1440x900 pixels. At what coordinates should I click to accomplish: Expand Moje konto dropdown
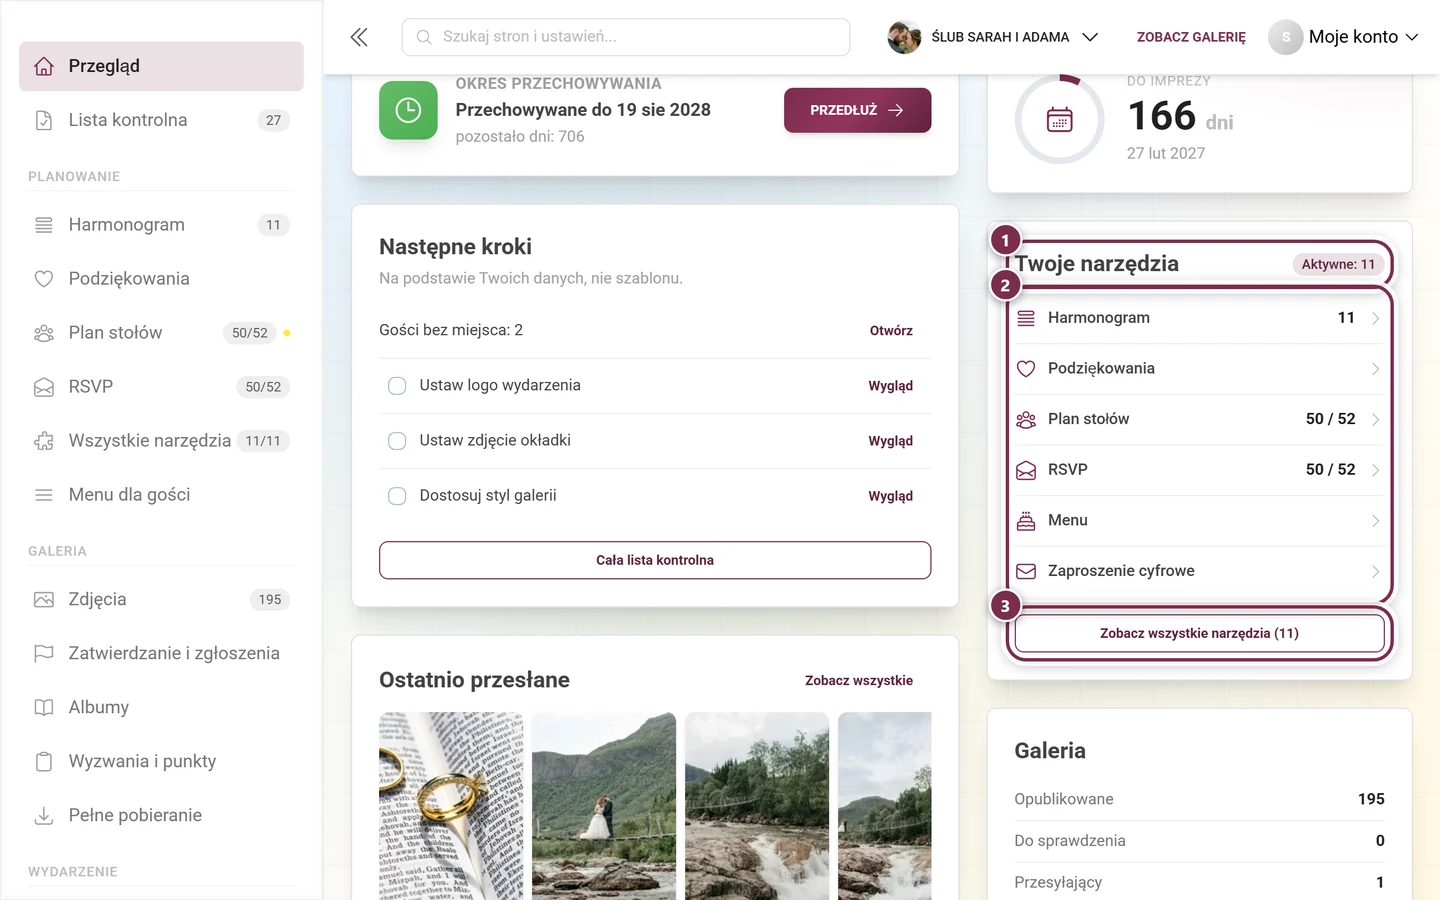point(1344,37)
